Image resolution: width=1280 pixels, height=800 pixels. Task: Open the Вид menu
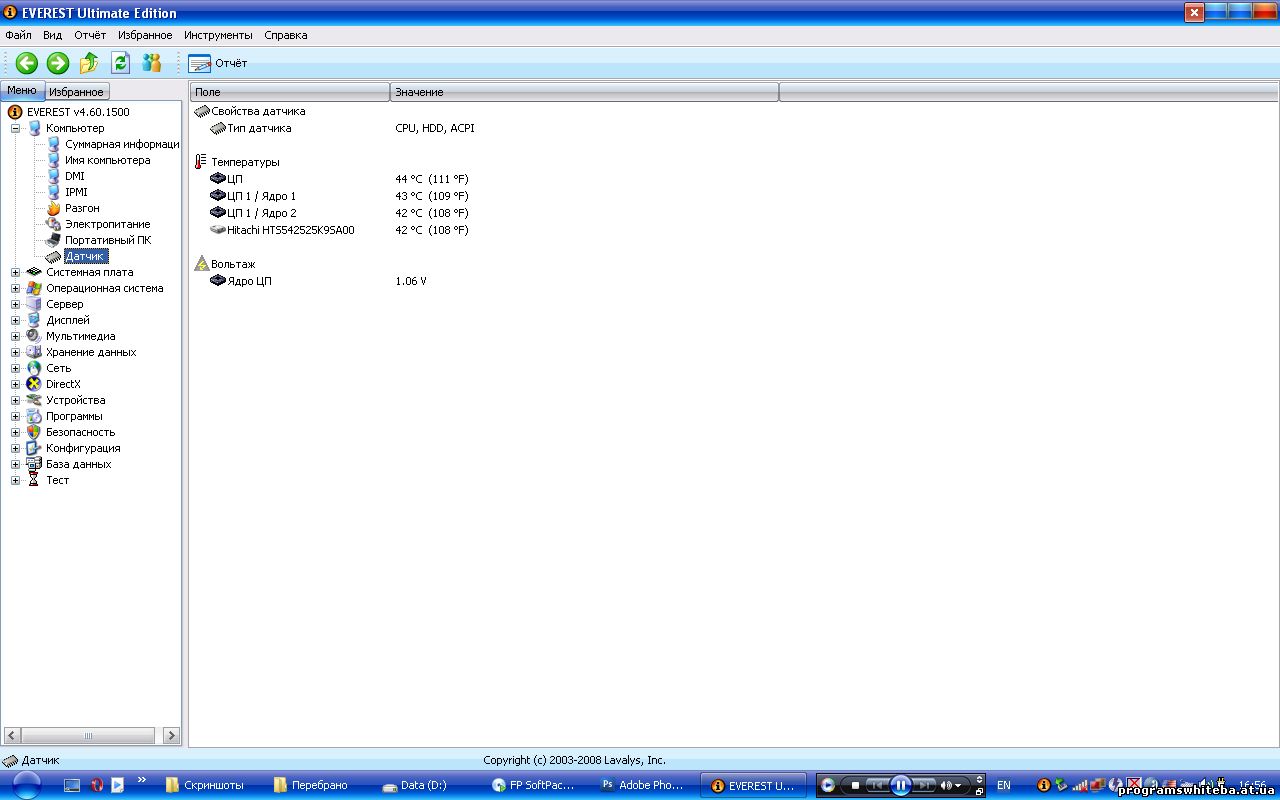[53, 35]
